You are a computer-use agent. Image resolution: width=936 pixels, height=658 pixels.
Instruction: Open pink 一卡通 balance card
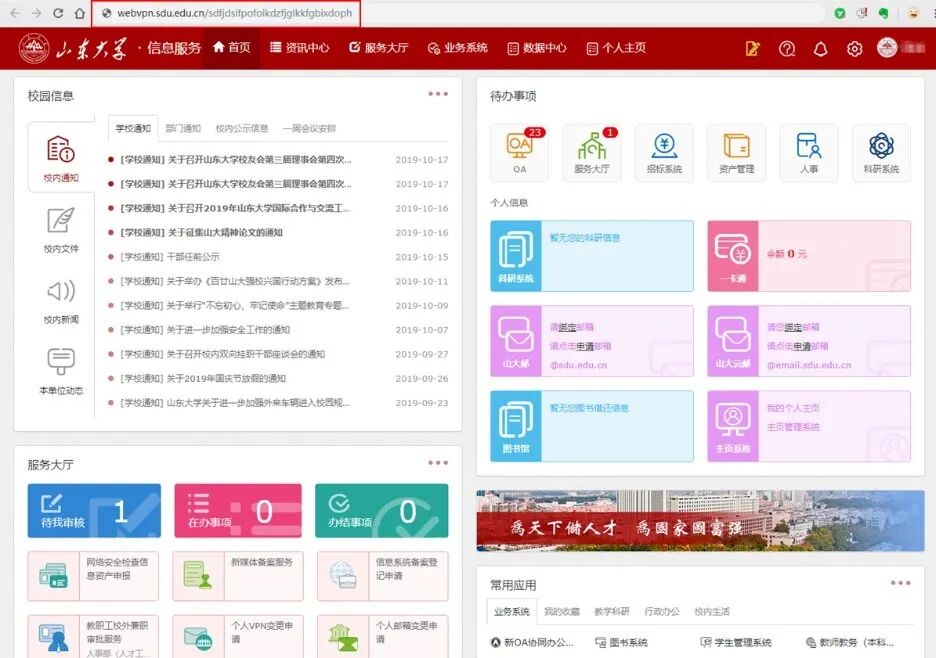[809, 256]
